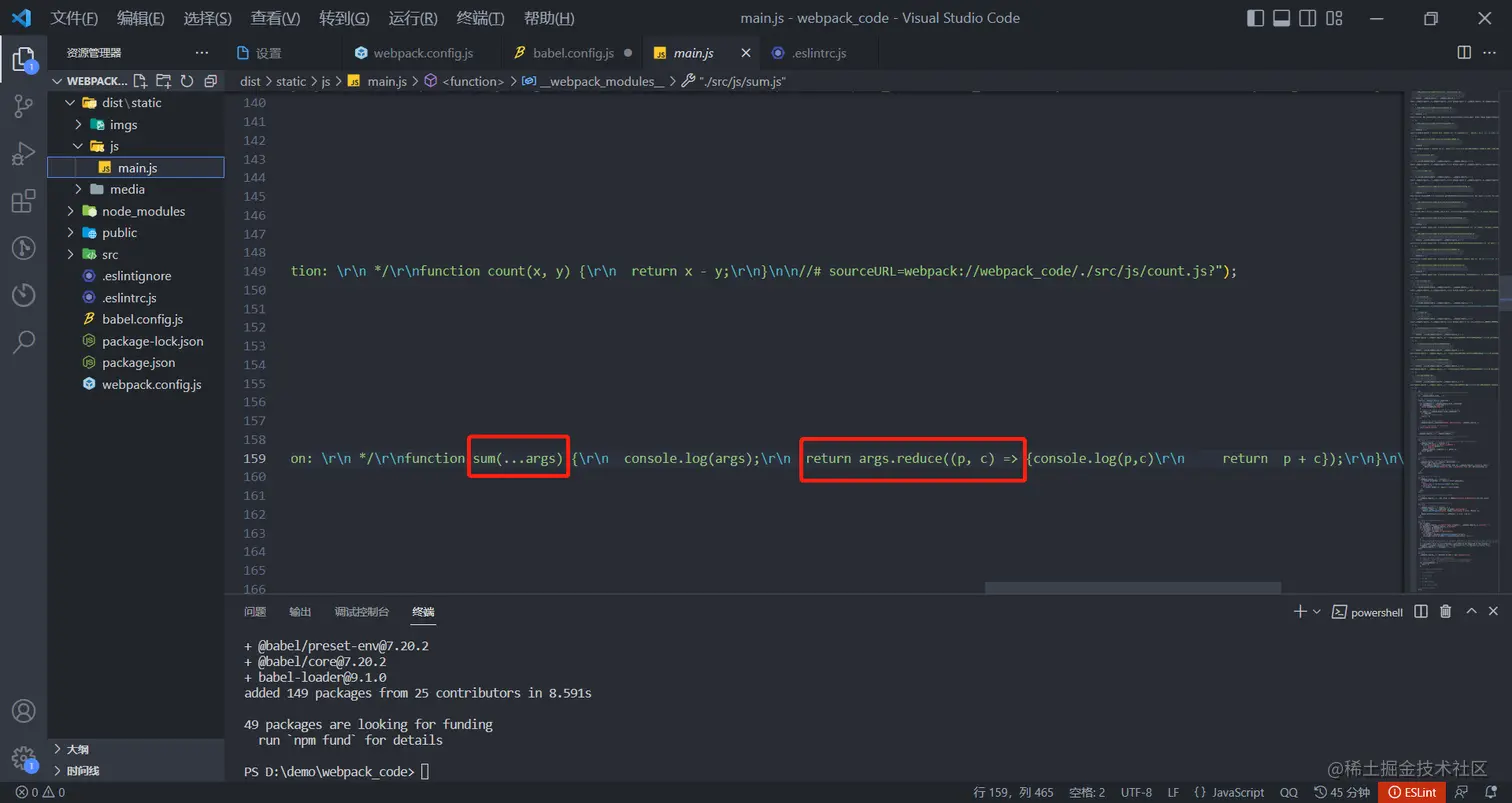Viewport: 1512px width, 803px height.
Task: Open the 文件(F) menu
Action: 74,18
